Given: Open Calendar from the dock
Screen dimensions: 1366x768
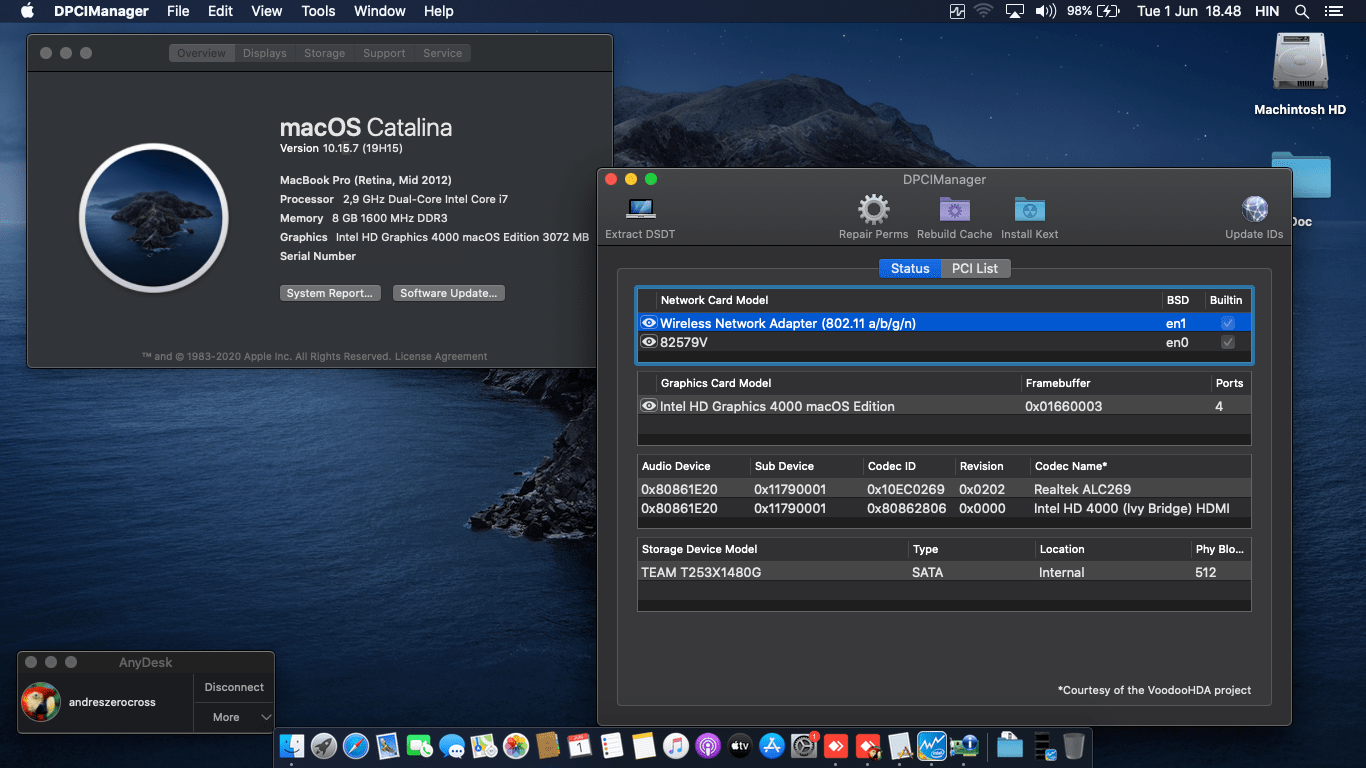Looking at the screenshot, I should 580,745.
